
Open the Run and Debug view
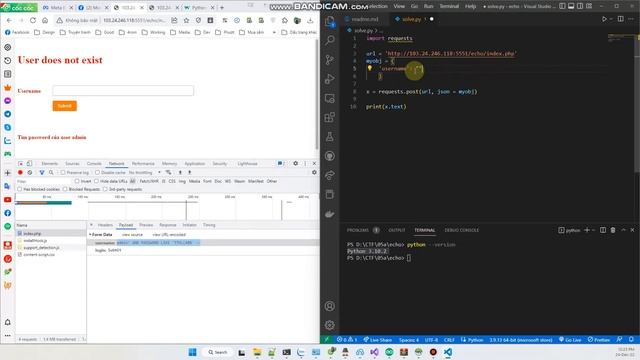330,79
